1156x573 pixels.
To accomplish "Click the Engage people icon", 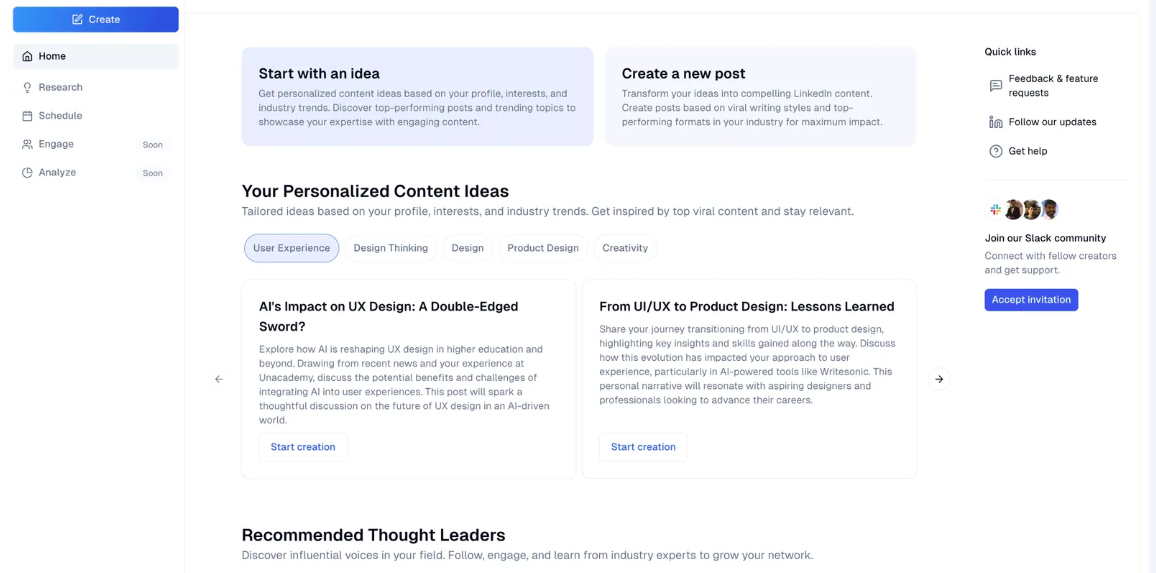I will (x=27, y=144).
